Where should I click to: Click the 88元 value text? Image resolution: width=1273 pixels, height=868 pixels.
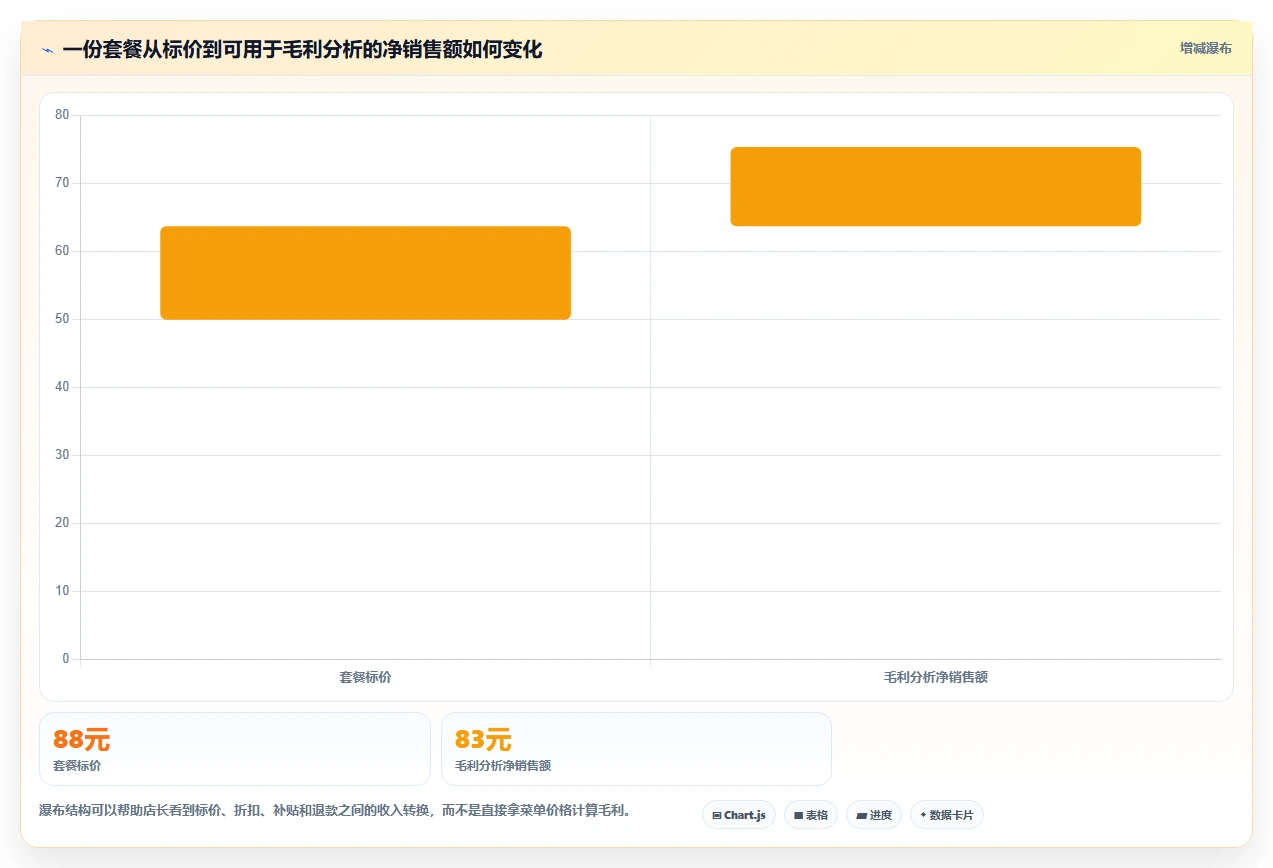[81, 740]
